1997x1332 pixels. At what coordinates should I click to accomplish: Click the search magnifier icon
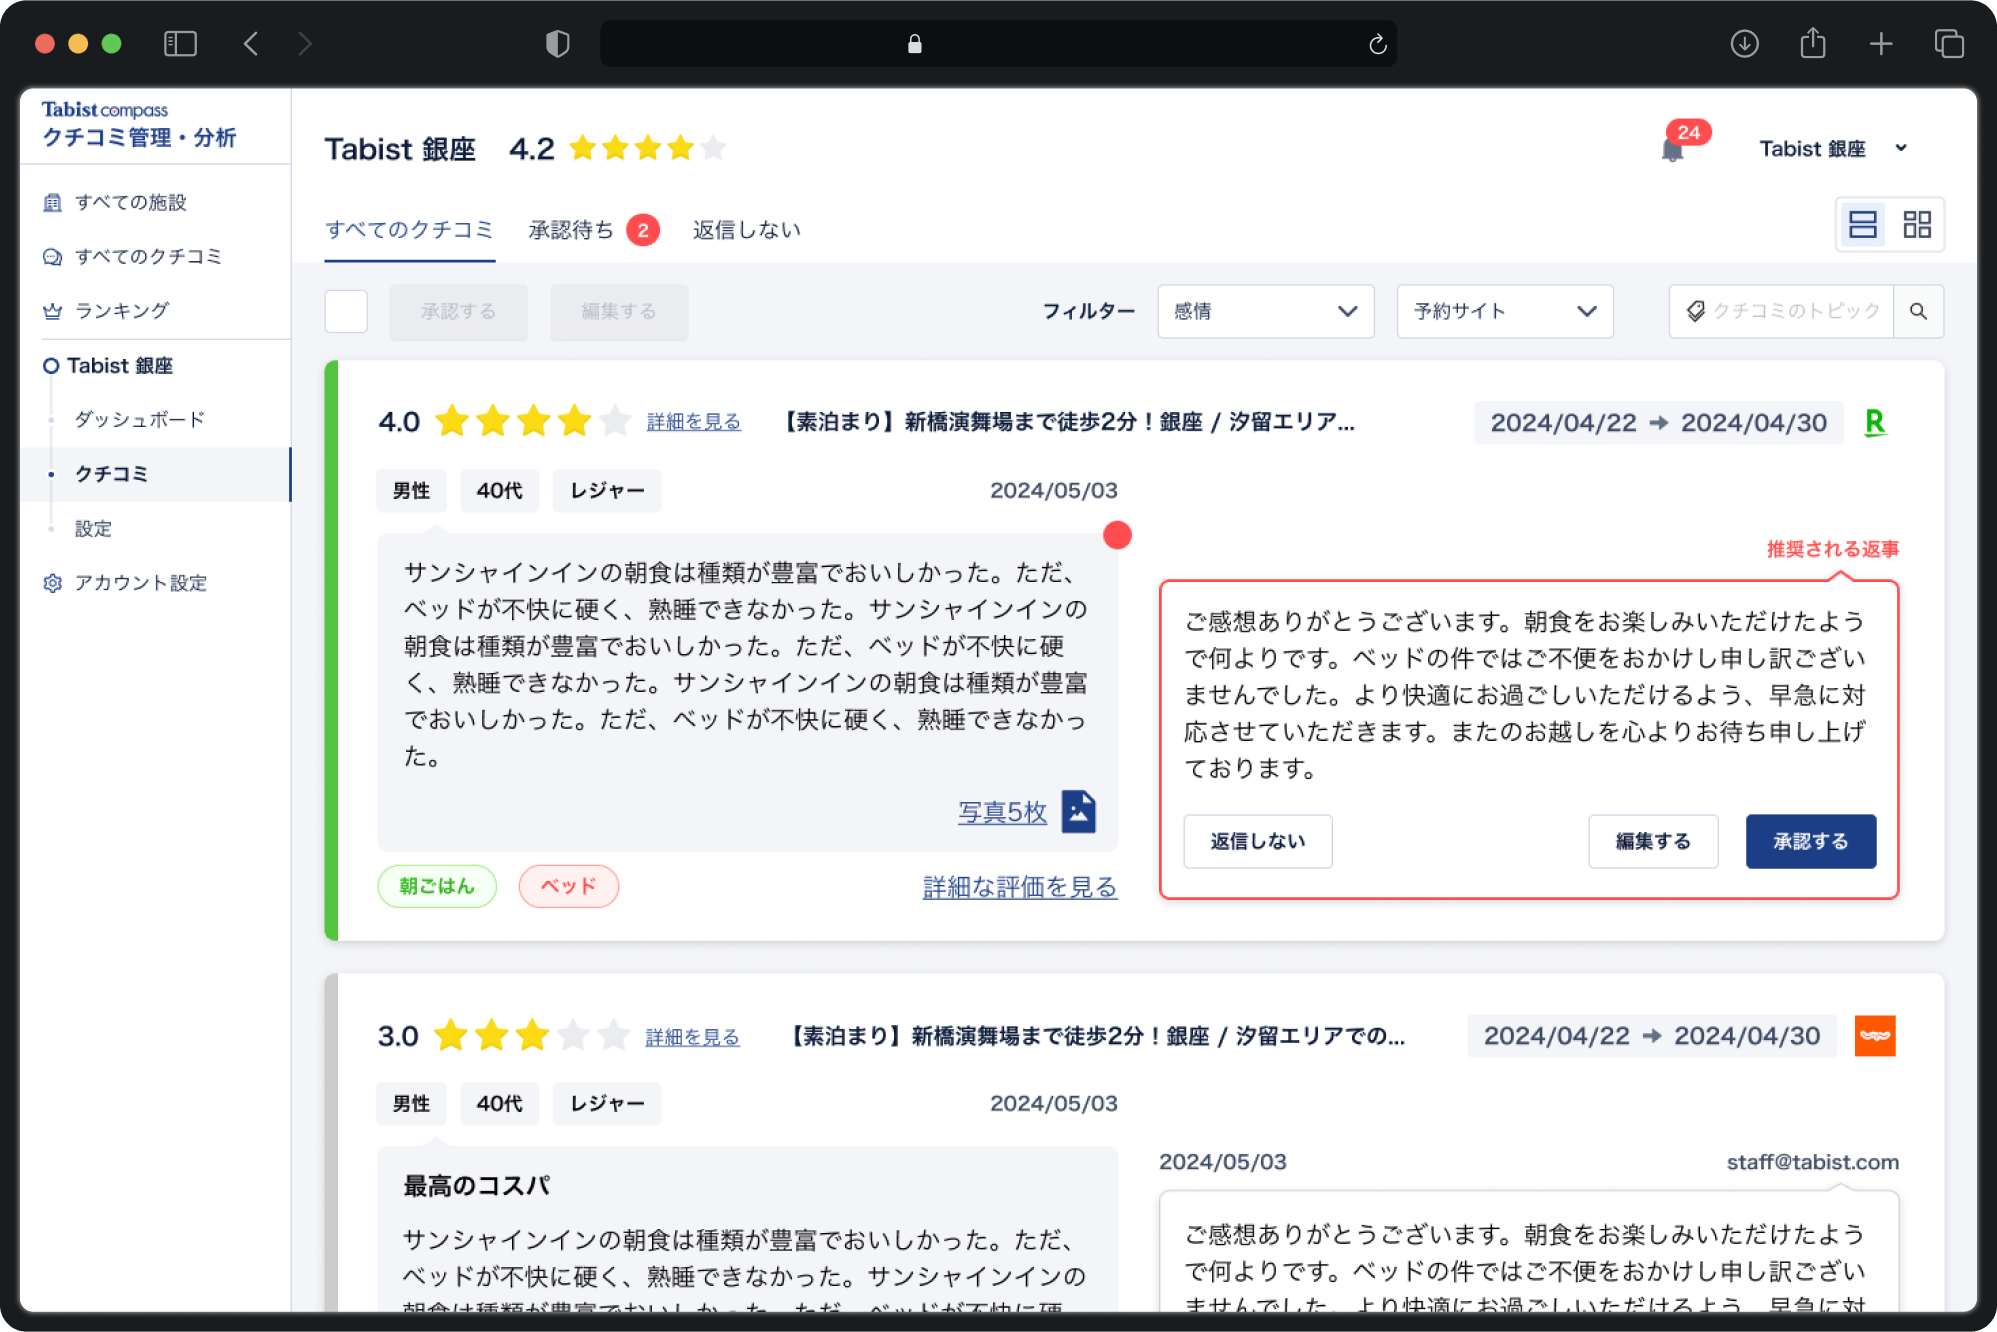(1918, 311)
